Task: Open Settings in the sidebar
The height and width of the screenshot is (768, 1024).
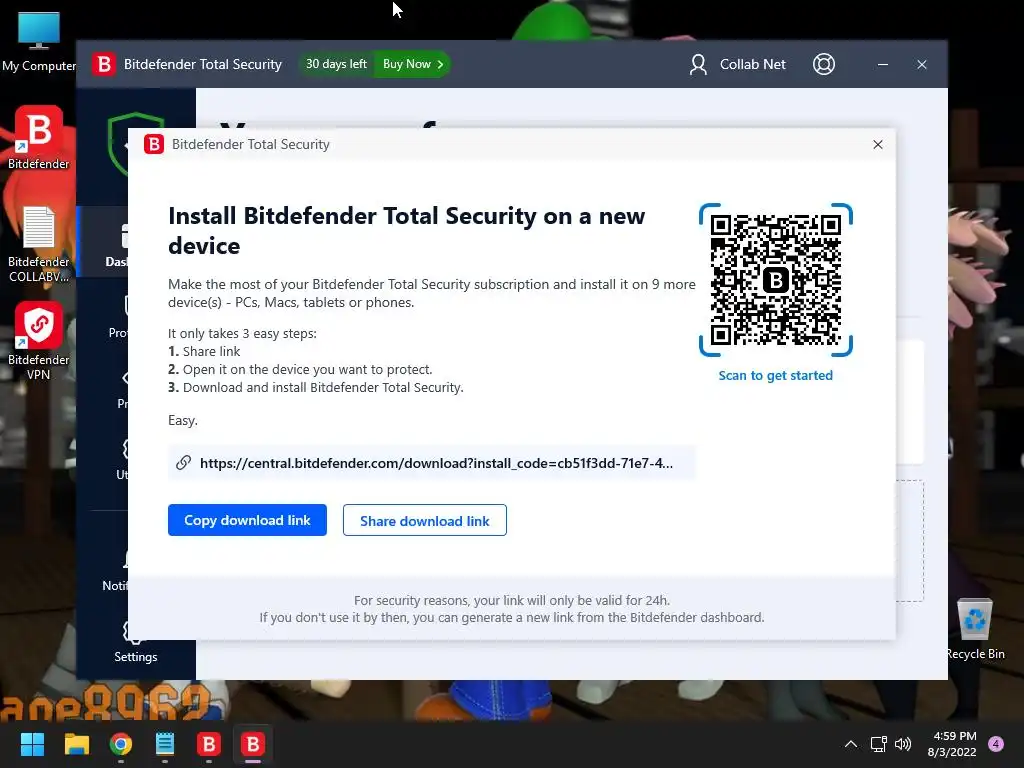Action: pyautogui.click(x=135, y=643)
